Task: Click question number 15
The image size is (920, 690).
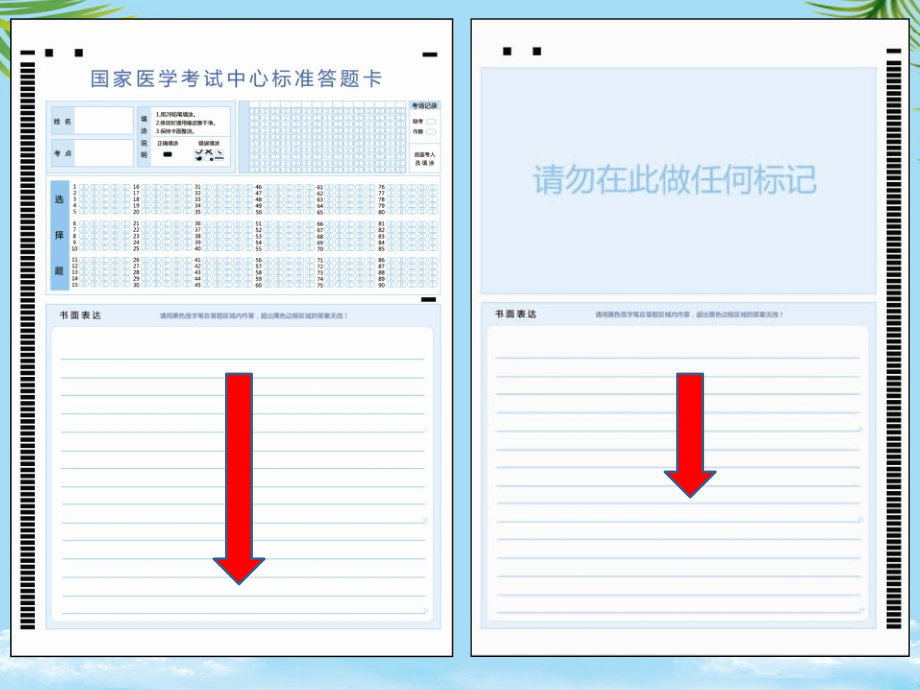Action: click(x=75, y=285)
